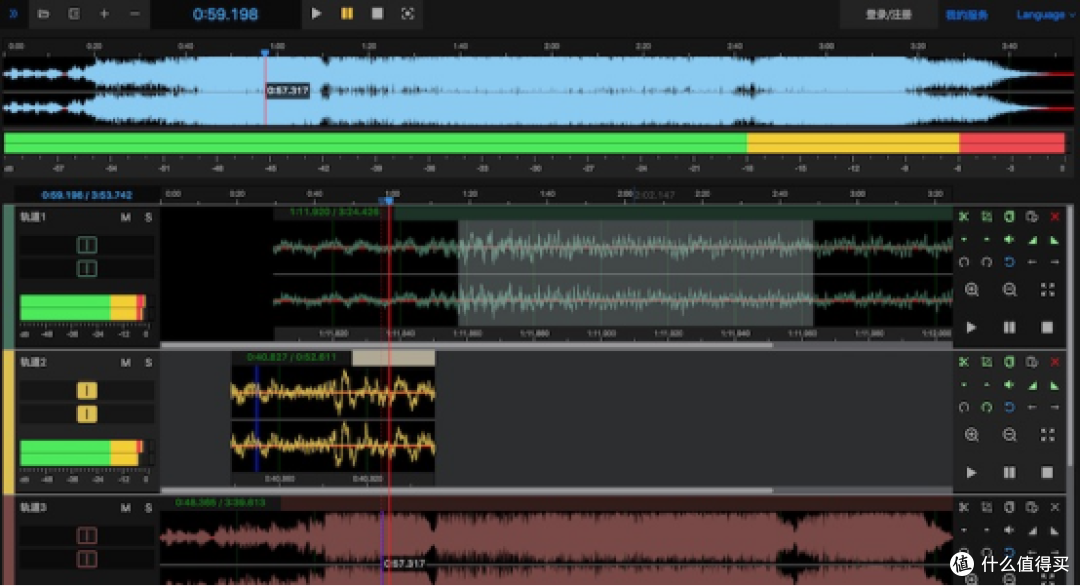Click the upper slider handle of 轨道1
1080x587 pixels.
[87, 245]
